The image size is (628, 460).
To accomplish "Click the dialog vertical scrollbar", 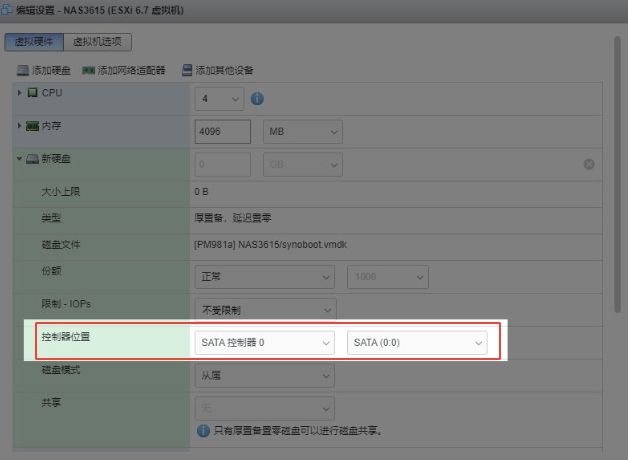I will 617,175.
